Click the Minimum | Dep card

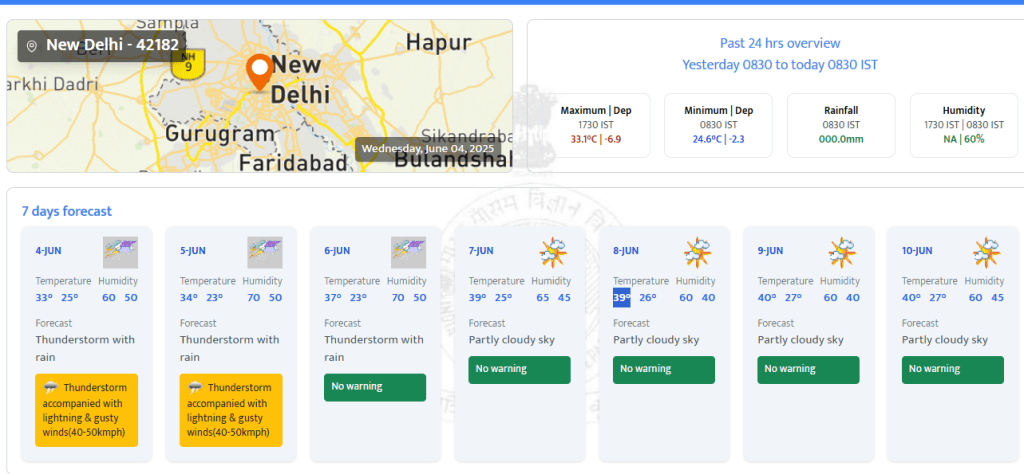tap(718, 125)
